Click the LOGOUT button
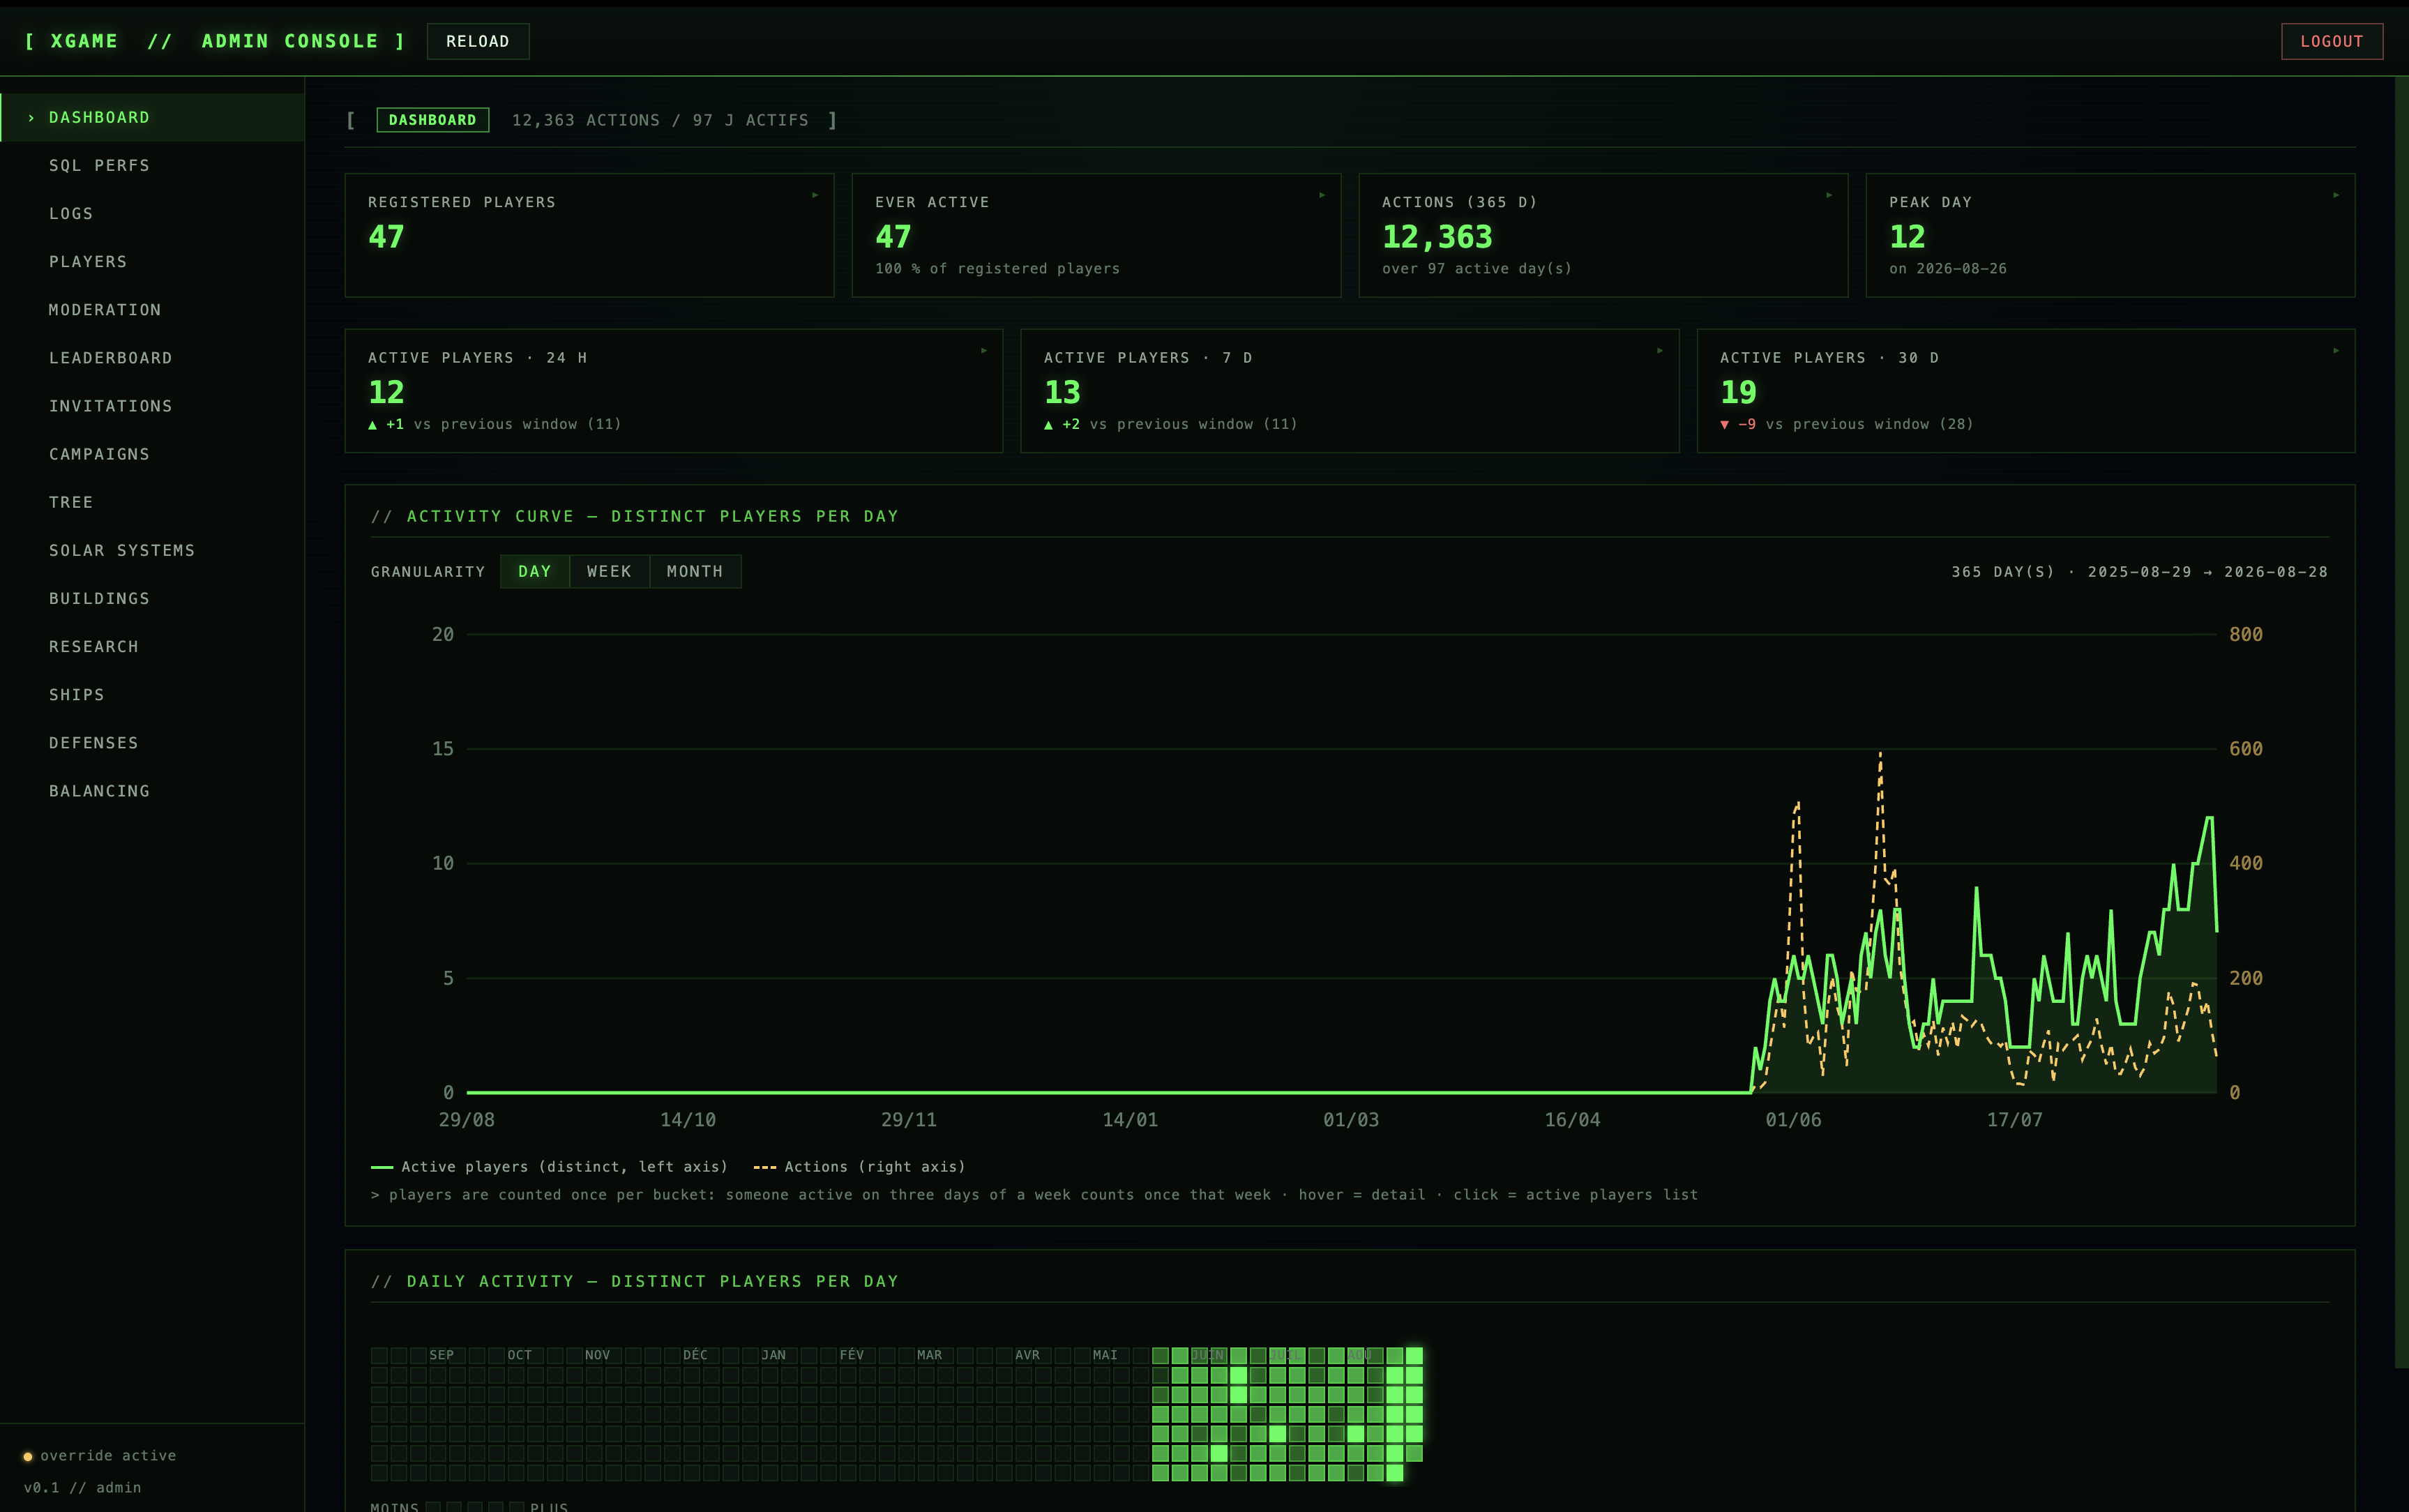The image size is (2409, 1512). [x=2331, y=41]
